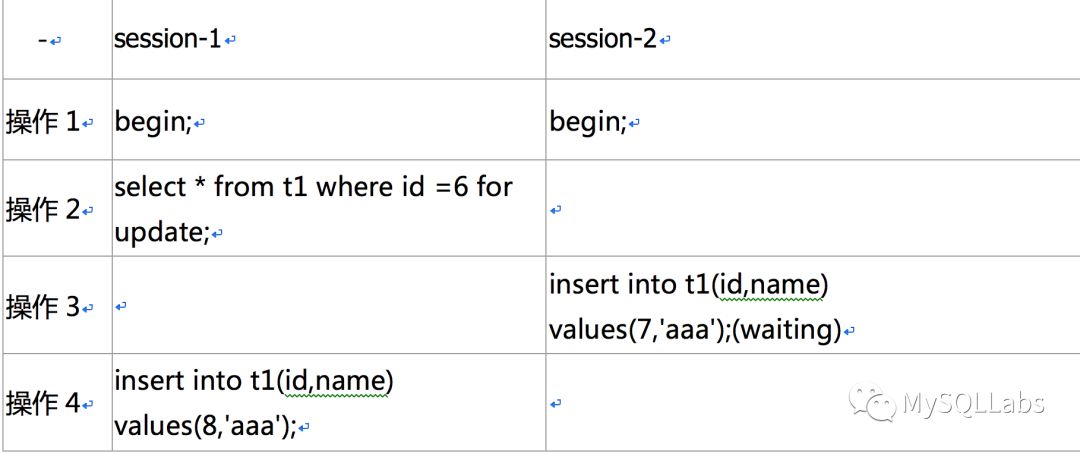Image resolution: width=1080 pixels, height=454 pixels.
Task: Click the select * from t1 statement
Action: tap(313, 187)
